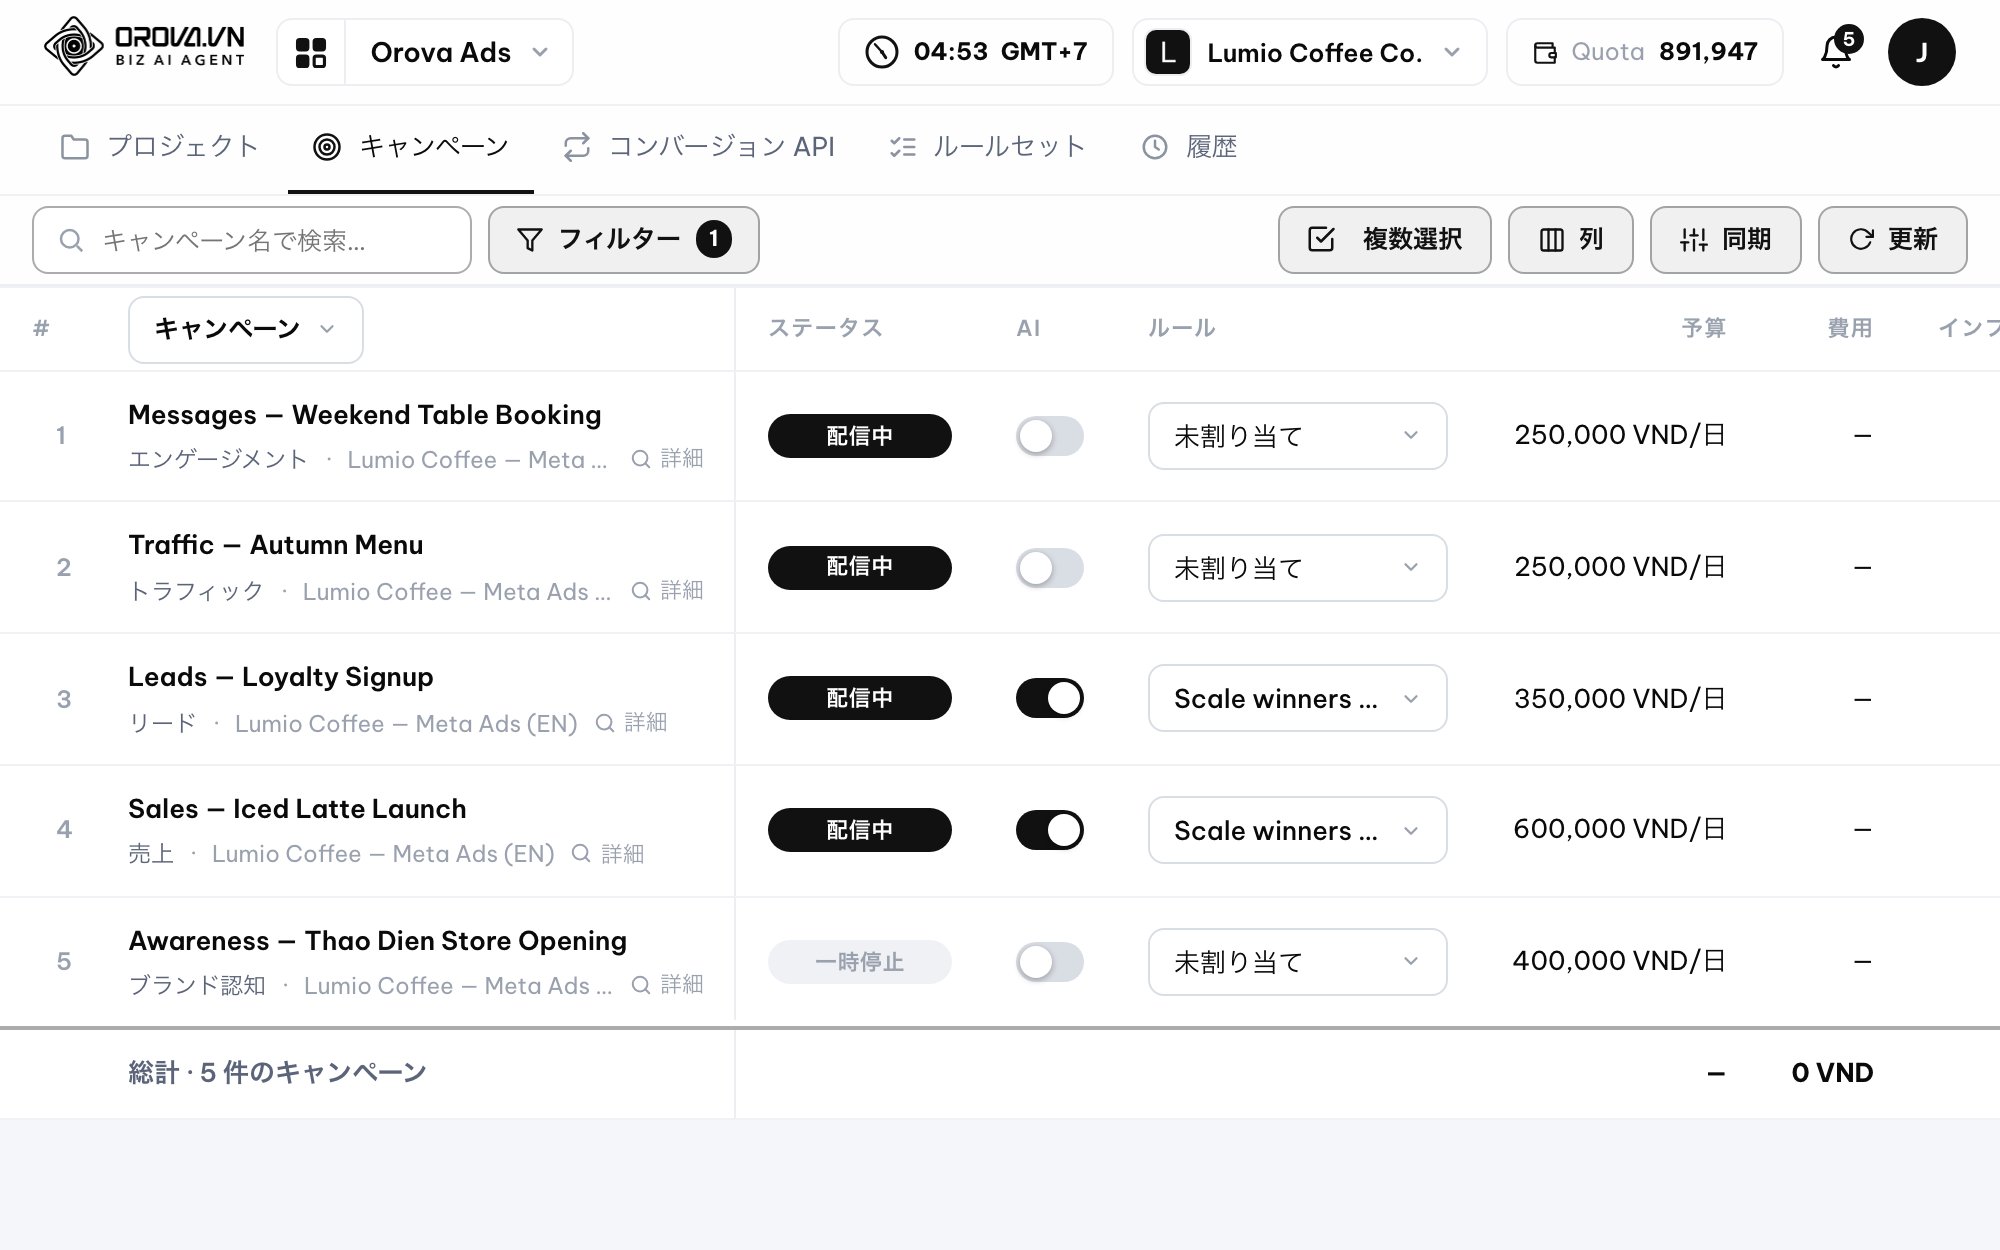Viewport: 2000px width, 1250px height.
Task: Switch to the プロジェクト tab
Action: 160,147
